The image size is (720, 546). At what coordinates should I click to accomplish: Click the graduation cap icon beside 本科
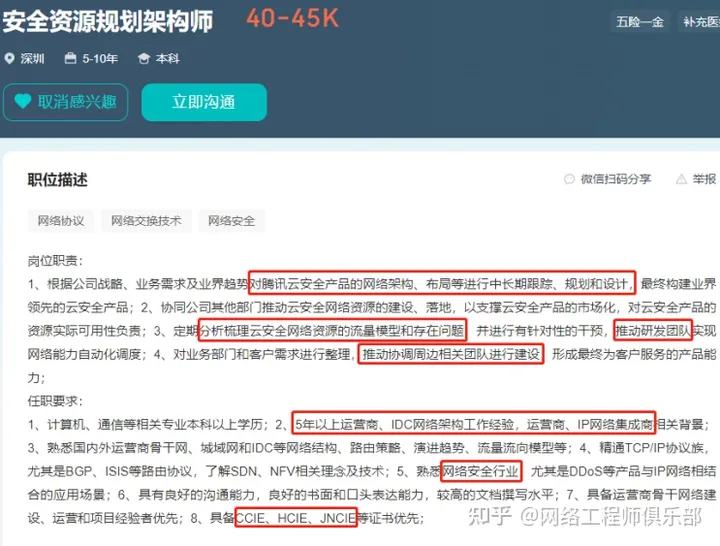pos(144,58)
